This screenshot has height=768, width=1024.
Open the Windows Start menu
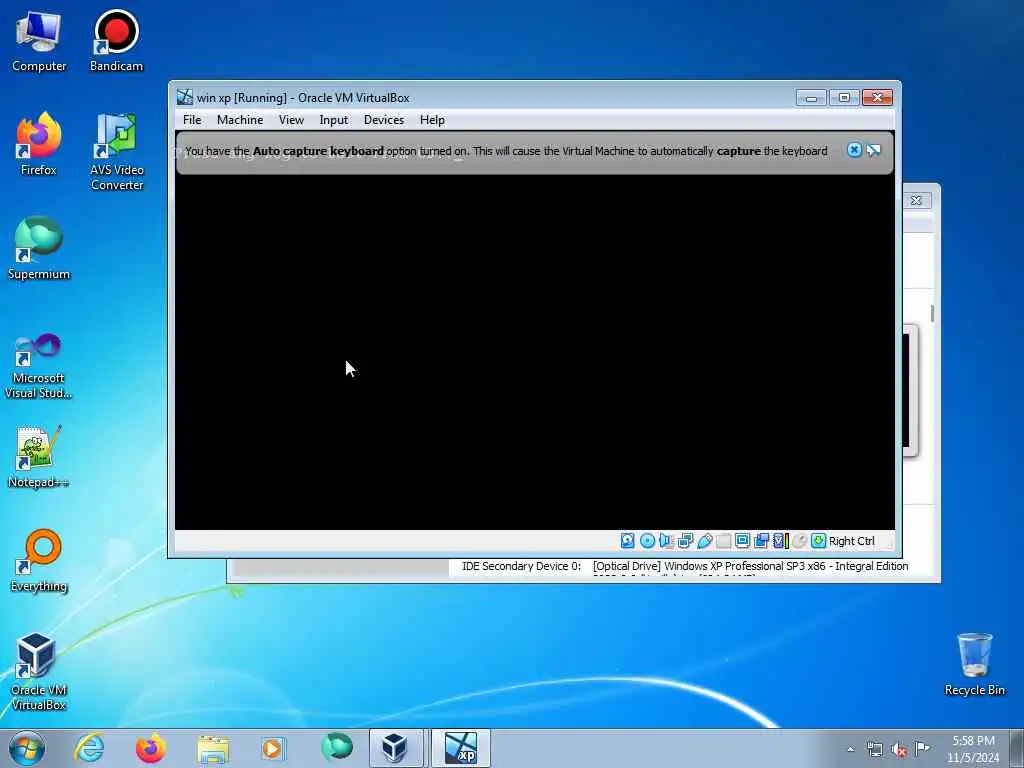pos(27,748)
